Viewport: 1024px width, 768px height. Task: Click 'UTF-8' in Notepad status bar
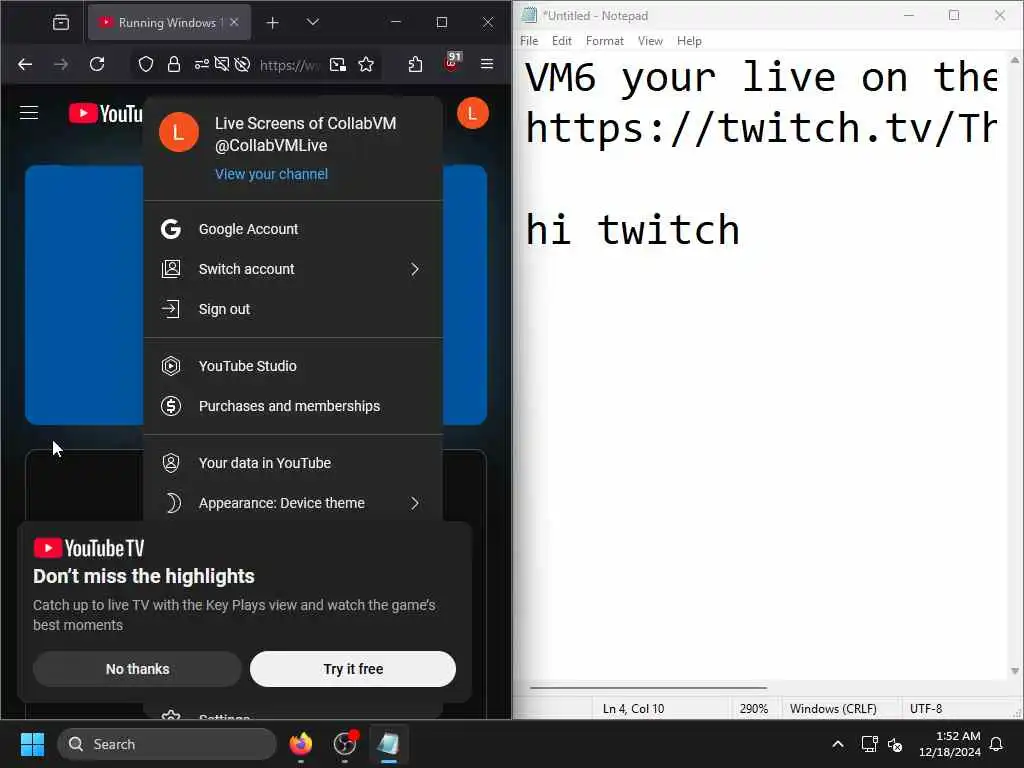point(925,709)
